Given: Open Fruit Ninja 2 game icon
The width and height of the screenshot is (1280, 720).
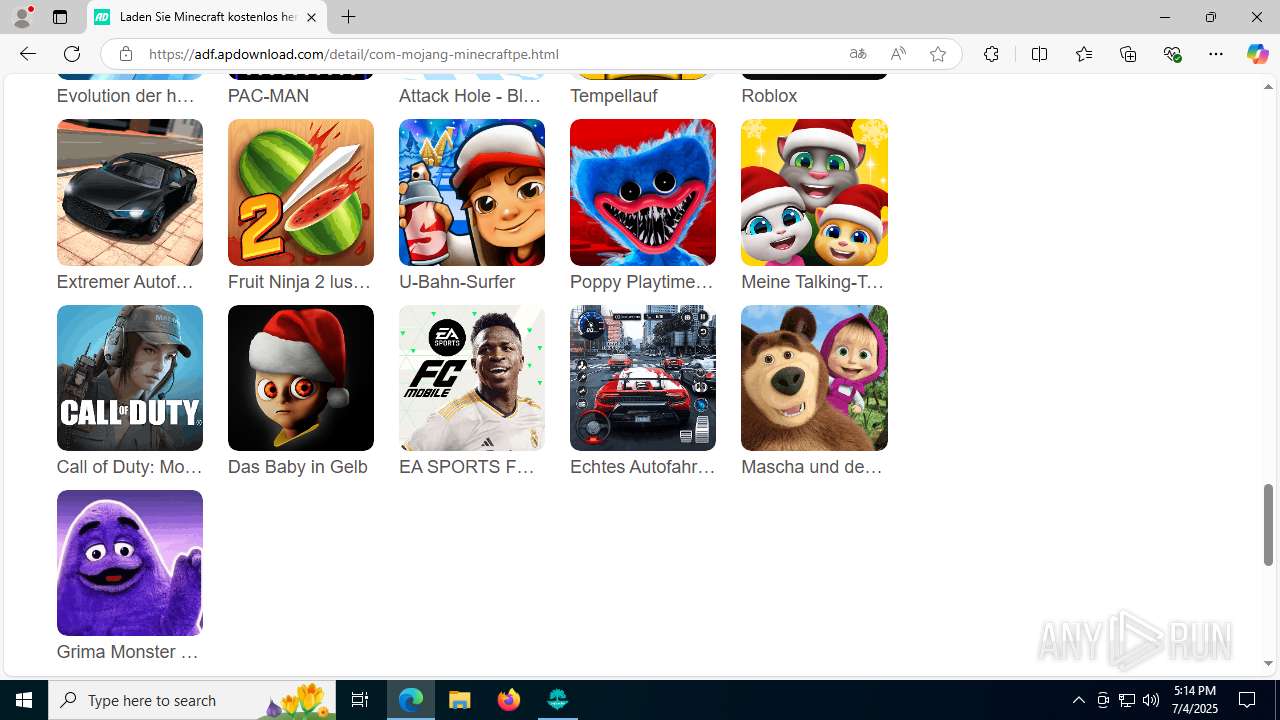Looking at the screenshot, I should tap(301, 192).
